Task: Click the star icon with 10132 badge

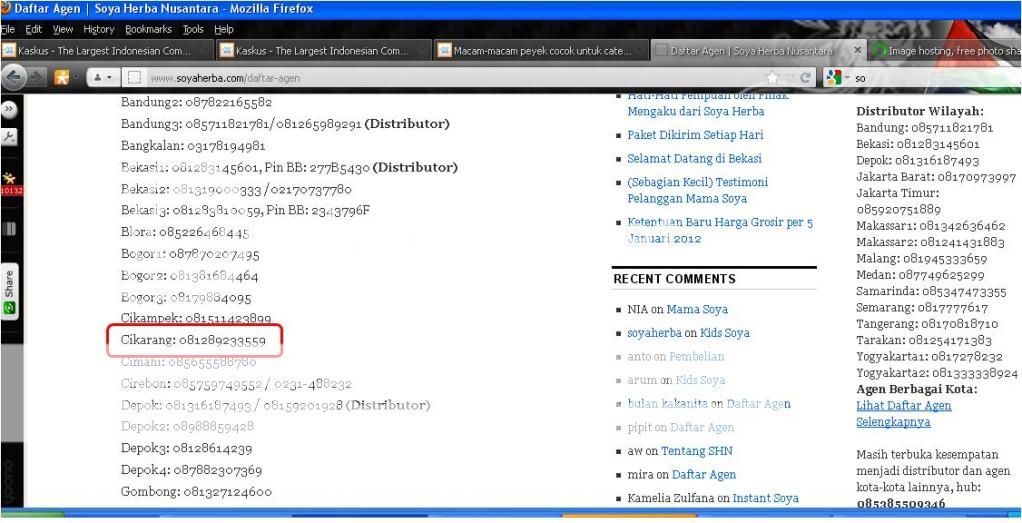Action: (x=10, y=183)
